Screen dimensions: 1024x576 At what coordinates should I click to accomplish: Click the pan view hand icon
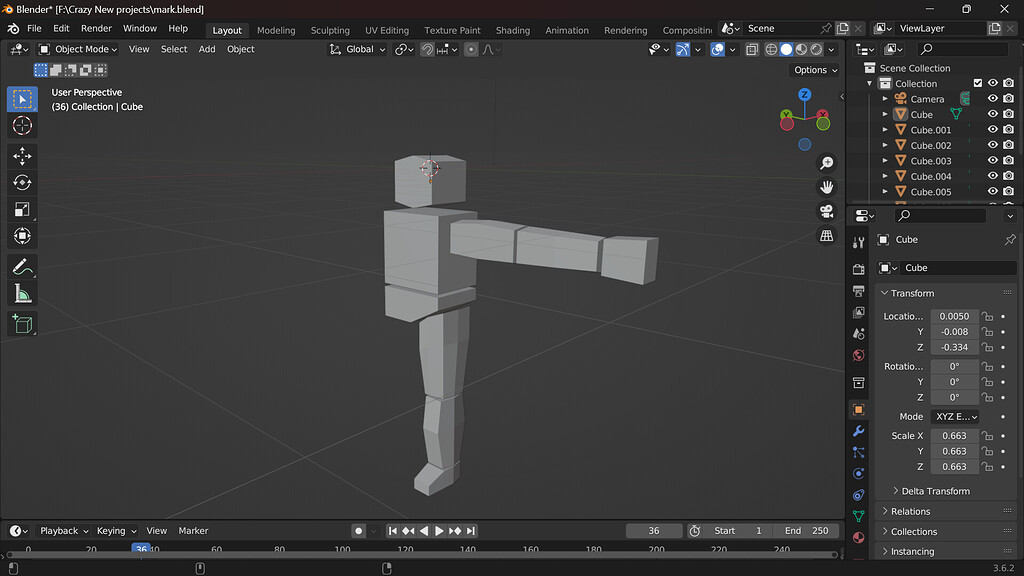coord(827,187)
